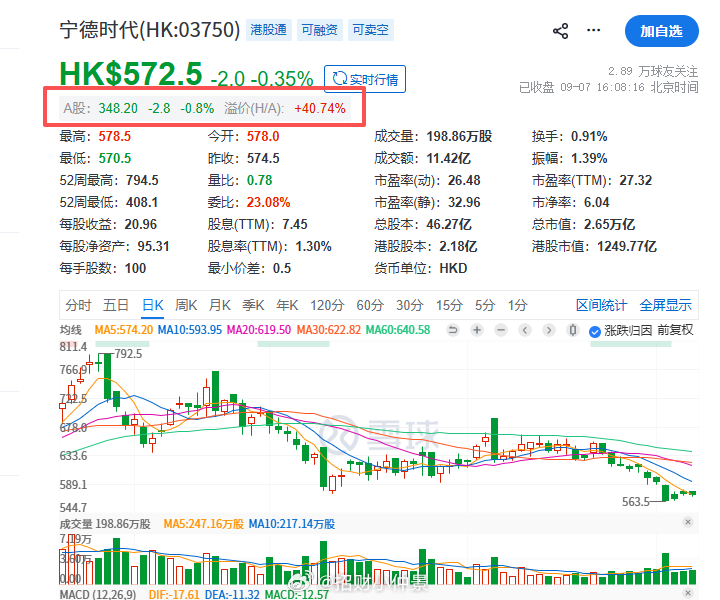Image resolution: width=720 pixels, height=600 pixels.
Task: Click the 成交额 value 11.42亿
Action: point(449,158)
